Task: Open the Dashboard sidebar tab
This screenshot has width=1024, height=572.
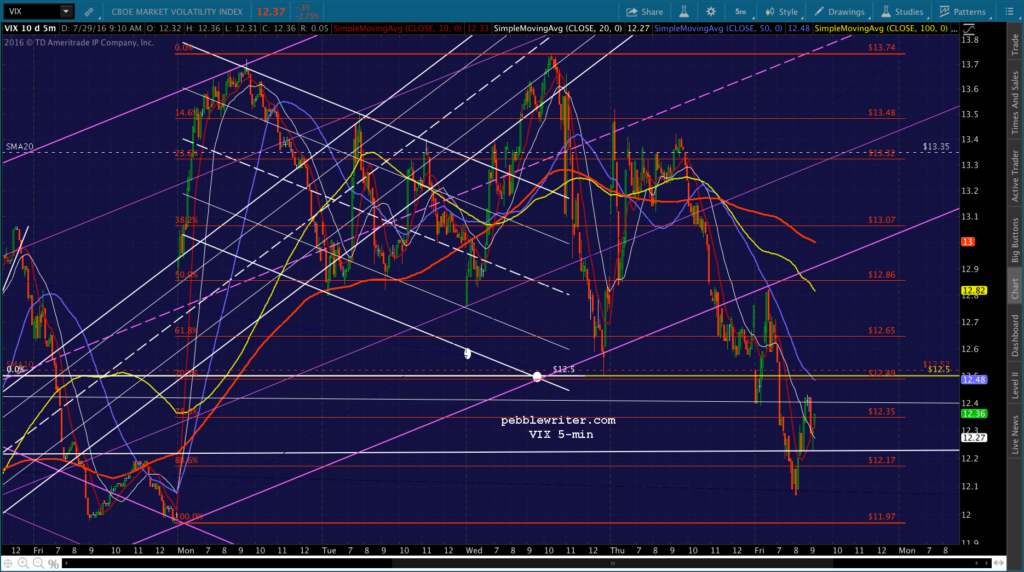Action: click(1015, 336)
